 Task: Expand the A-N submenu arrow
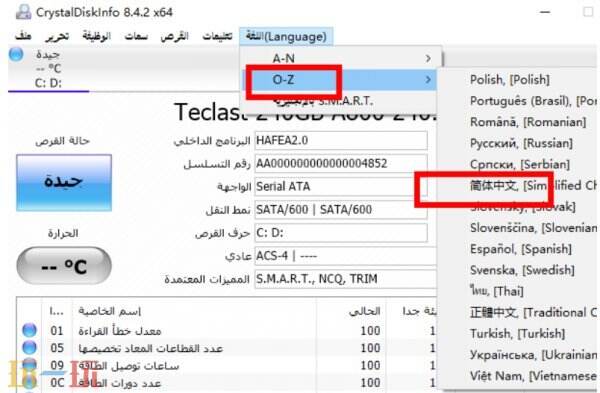[428, 58]
